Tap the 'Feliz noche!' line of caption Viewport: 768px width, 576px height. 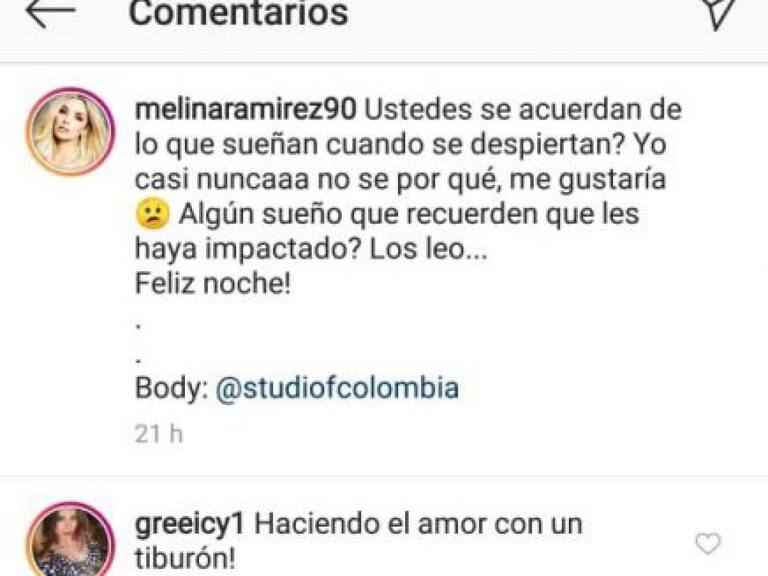point(213,283)
